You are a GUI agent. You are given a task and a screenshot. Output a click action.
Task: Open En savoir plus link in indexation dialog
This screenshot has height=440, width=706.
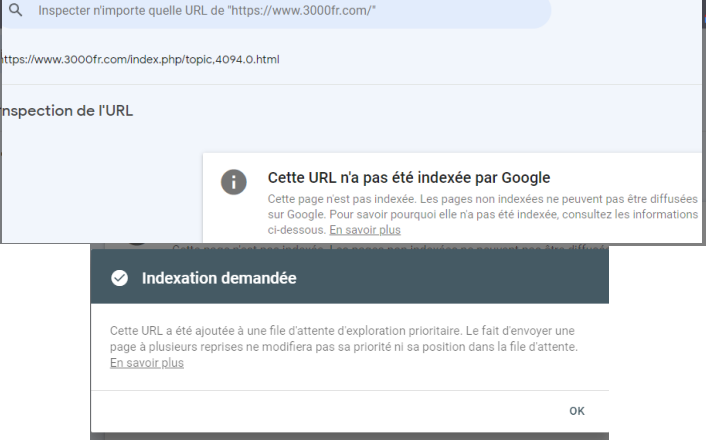click(147, 363)
